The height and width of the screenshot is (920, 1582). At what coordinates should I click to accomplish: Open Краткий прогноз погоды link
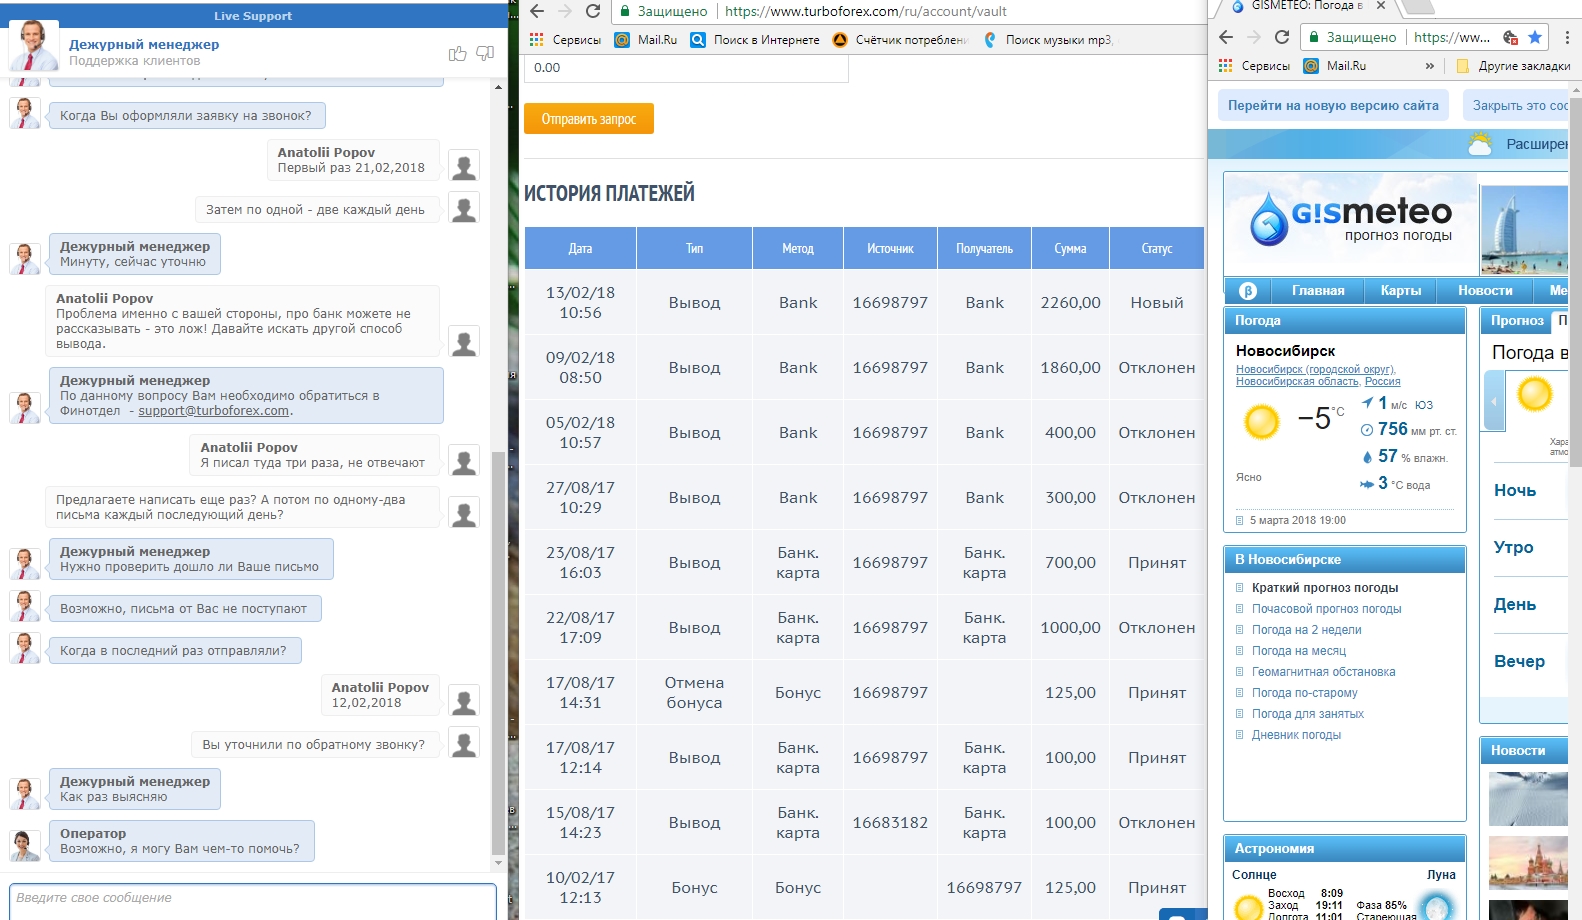1325,588
